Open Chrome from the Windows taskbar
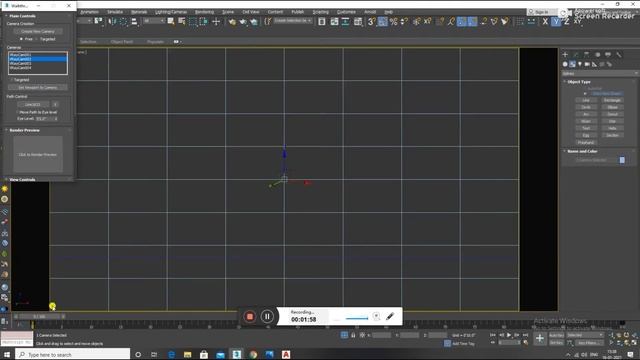640x360 pixels. 253,354
